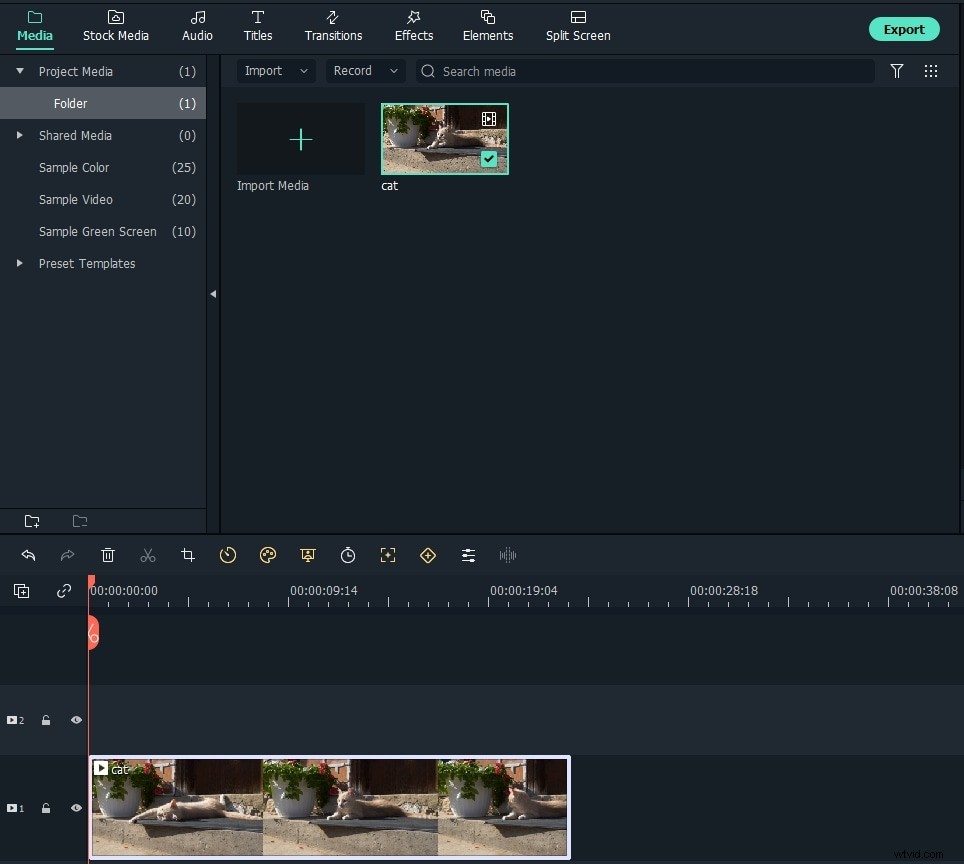The image size is (964, 864).
Task: Click the Undo arrow in the toolbar
Action: coord(28,555)
